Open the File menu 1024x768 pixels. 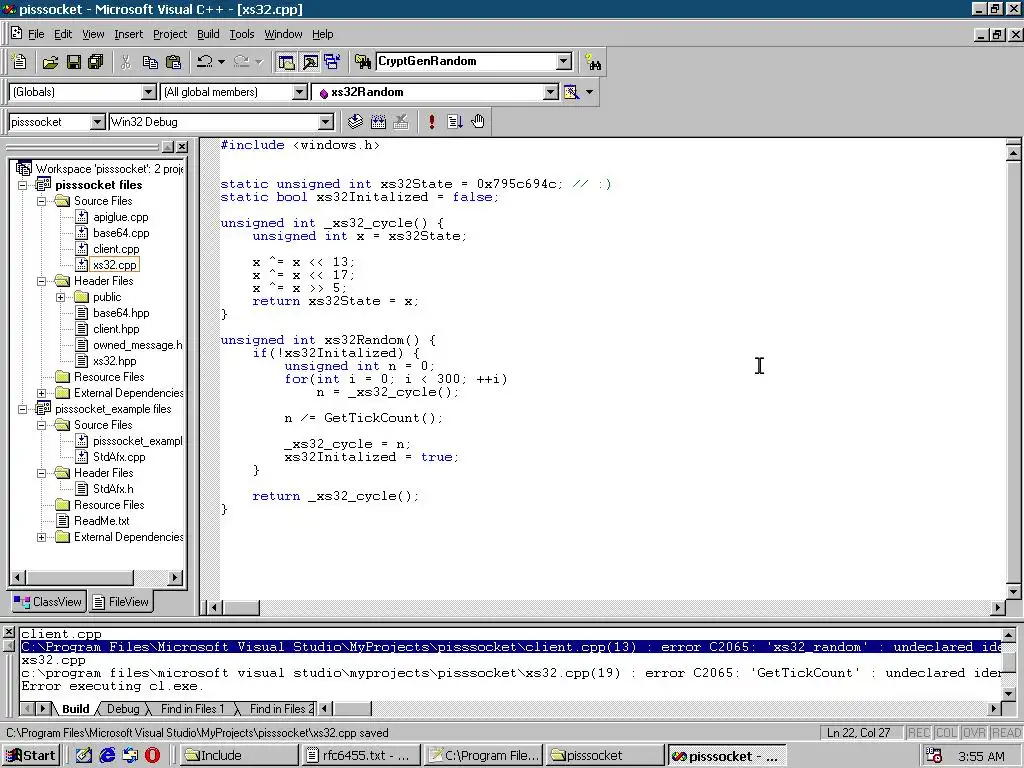click(36, 34)
